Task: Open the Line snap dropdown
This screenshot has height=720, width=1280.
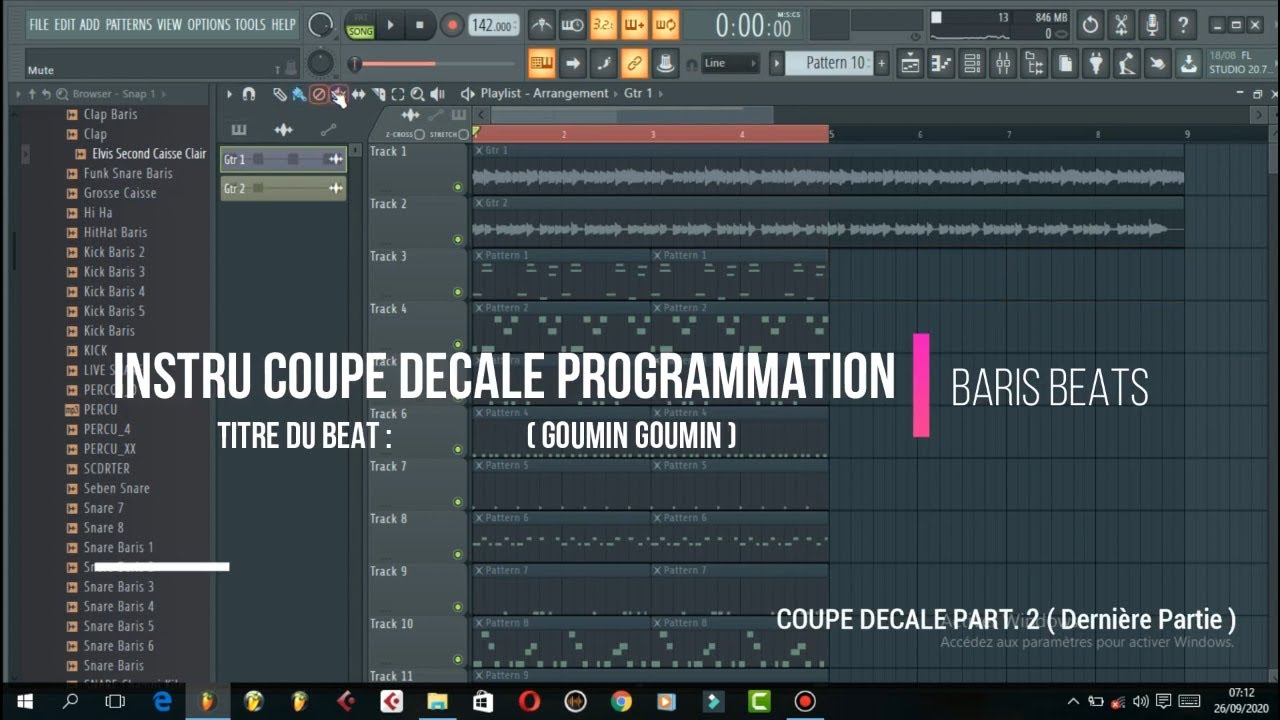Action: click(730, 63)
